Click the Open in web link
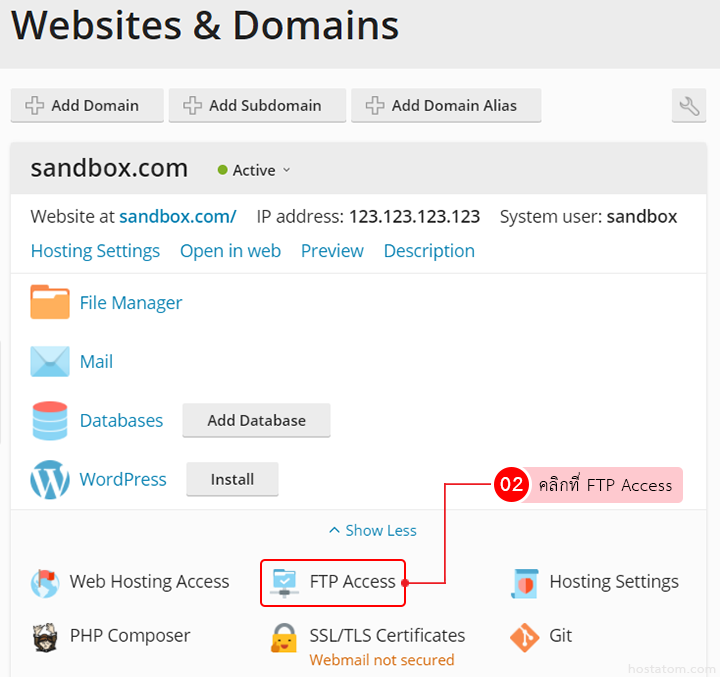The height and width of the screenshot is (677, 720). [x=230, y=251]
